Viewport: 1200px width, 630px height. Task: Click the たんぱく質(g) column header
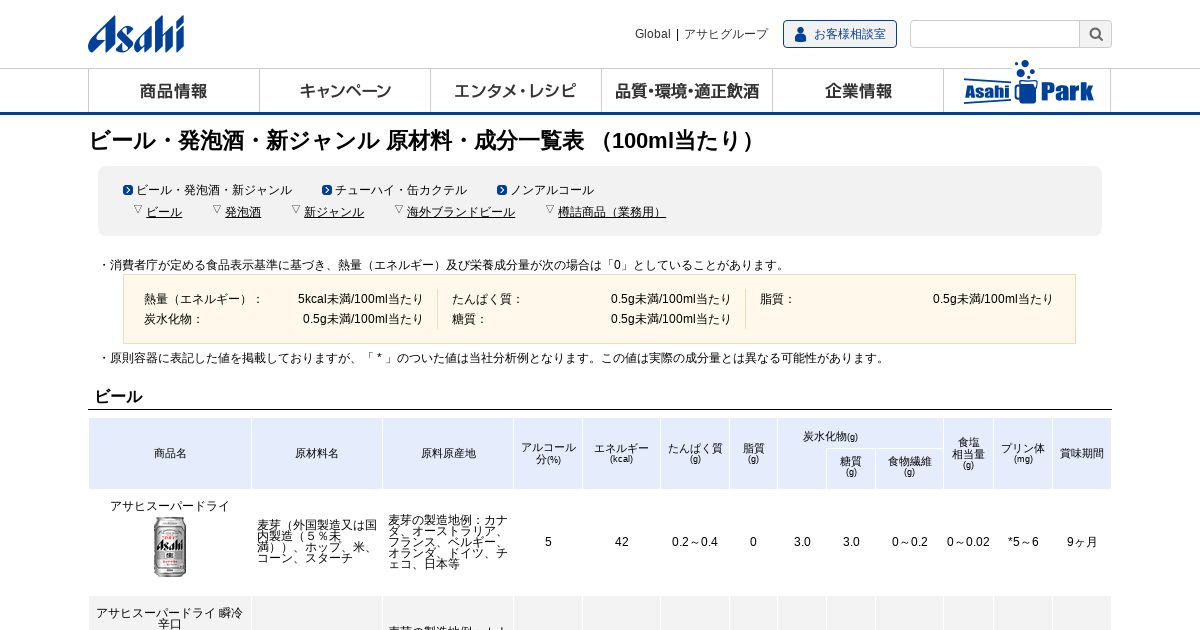tap(695, 453)
